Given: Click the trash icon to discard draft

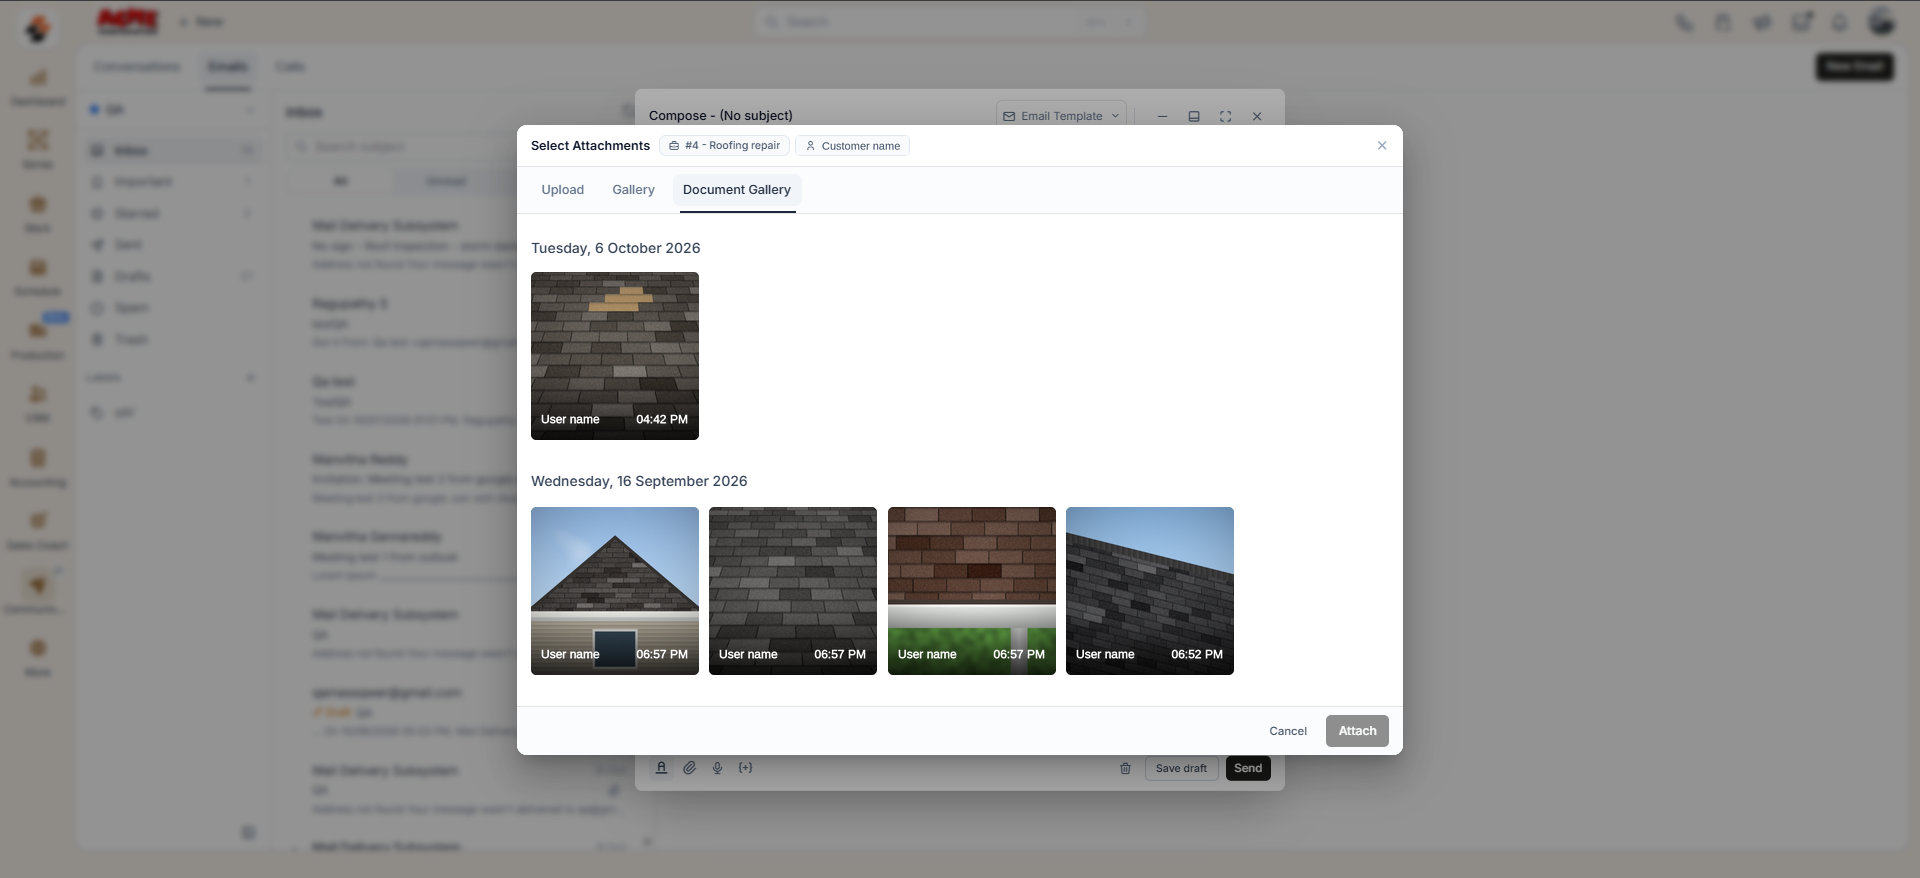Looking at the screenshot, I should (x=1125, y=768).
